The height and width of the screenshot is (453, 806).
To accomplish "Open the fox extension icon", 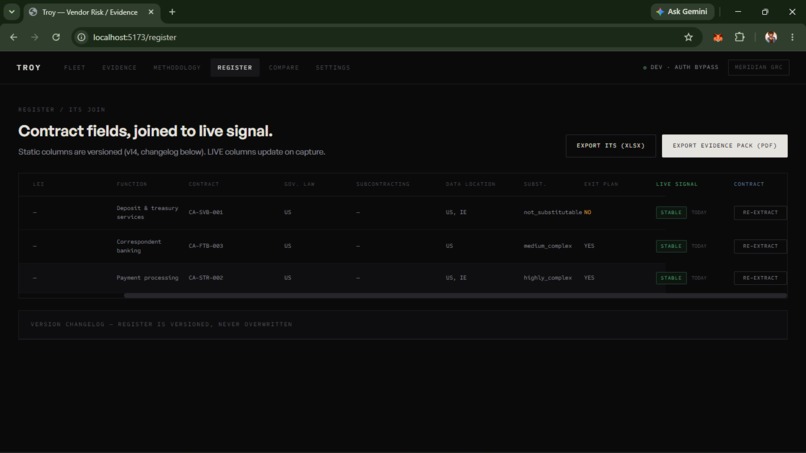I will click(x=718, y=37).
